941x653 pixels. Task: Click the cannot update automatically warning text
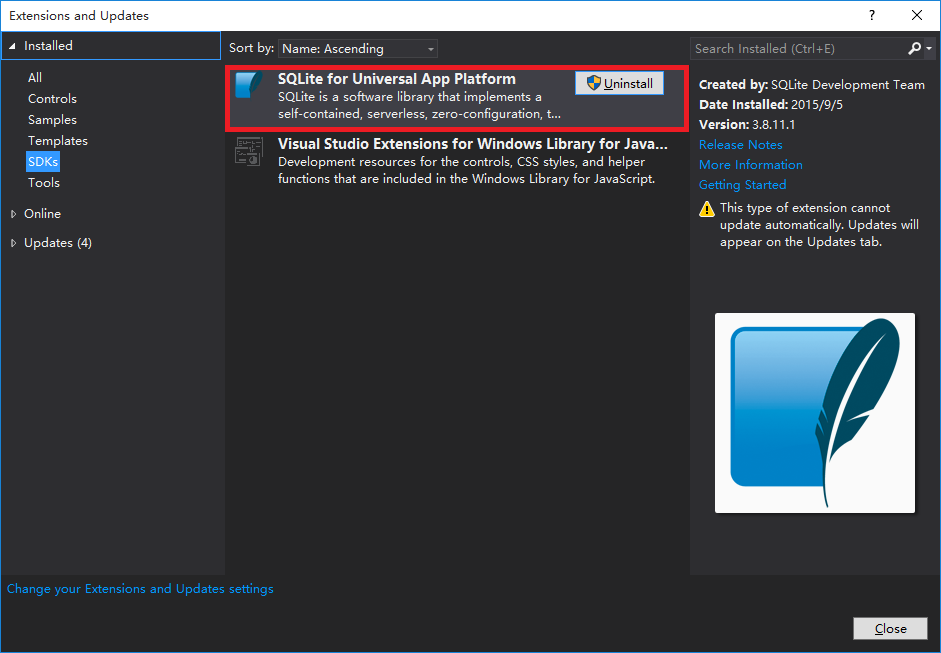tap(819, 225)
